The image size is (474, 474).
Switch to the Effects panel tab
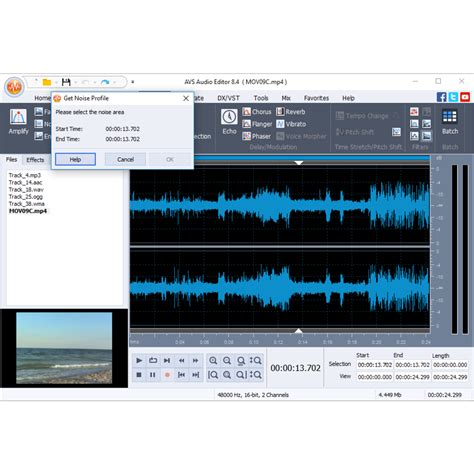[x=35, y=160]
